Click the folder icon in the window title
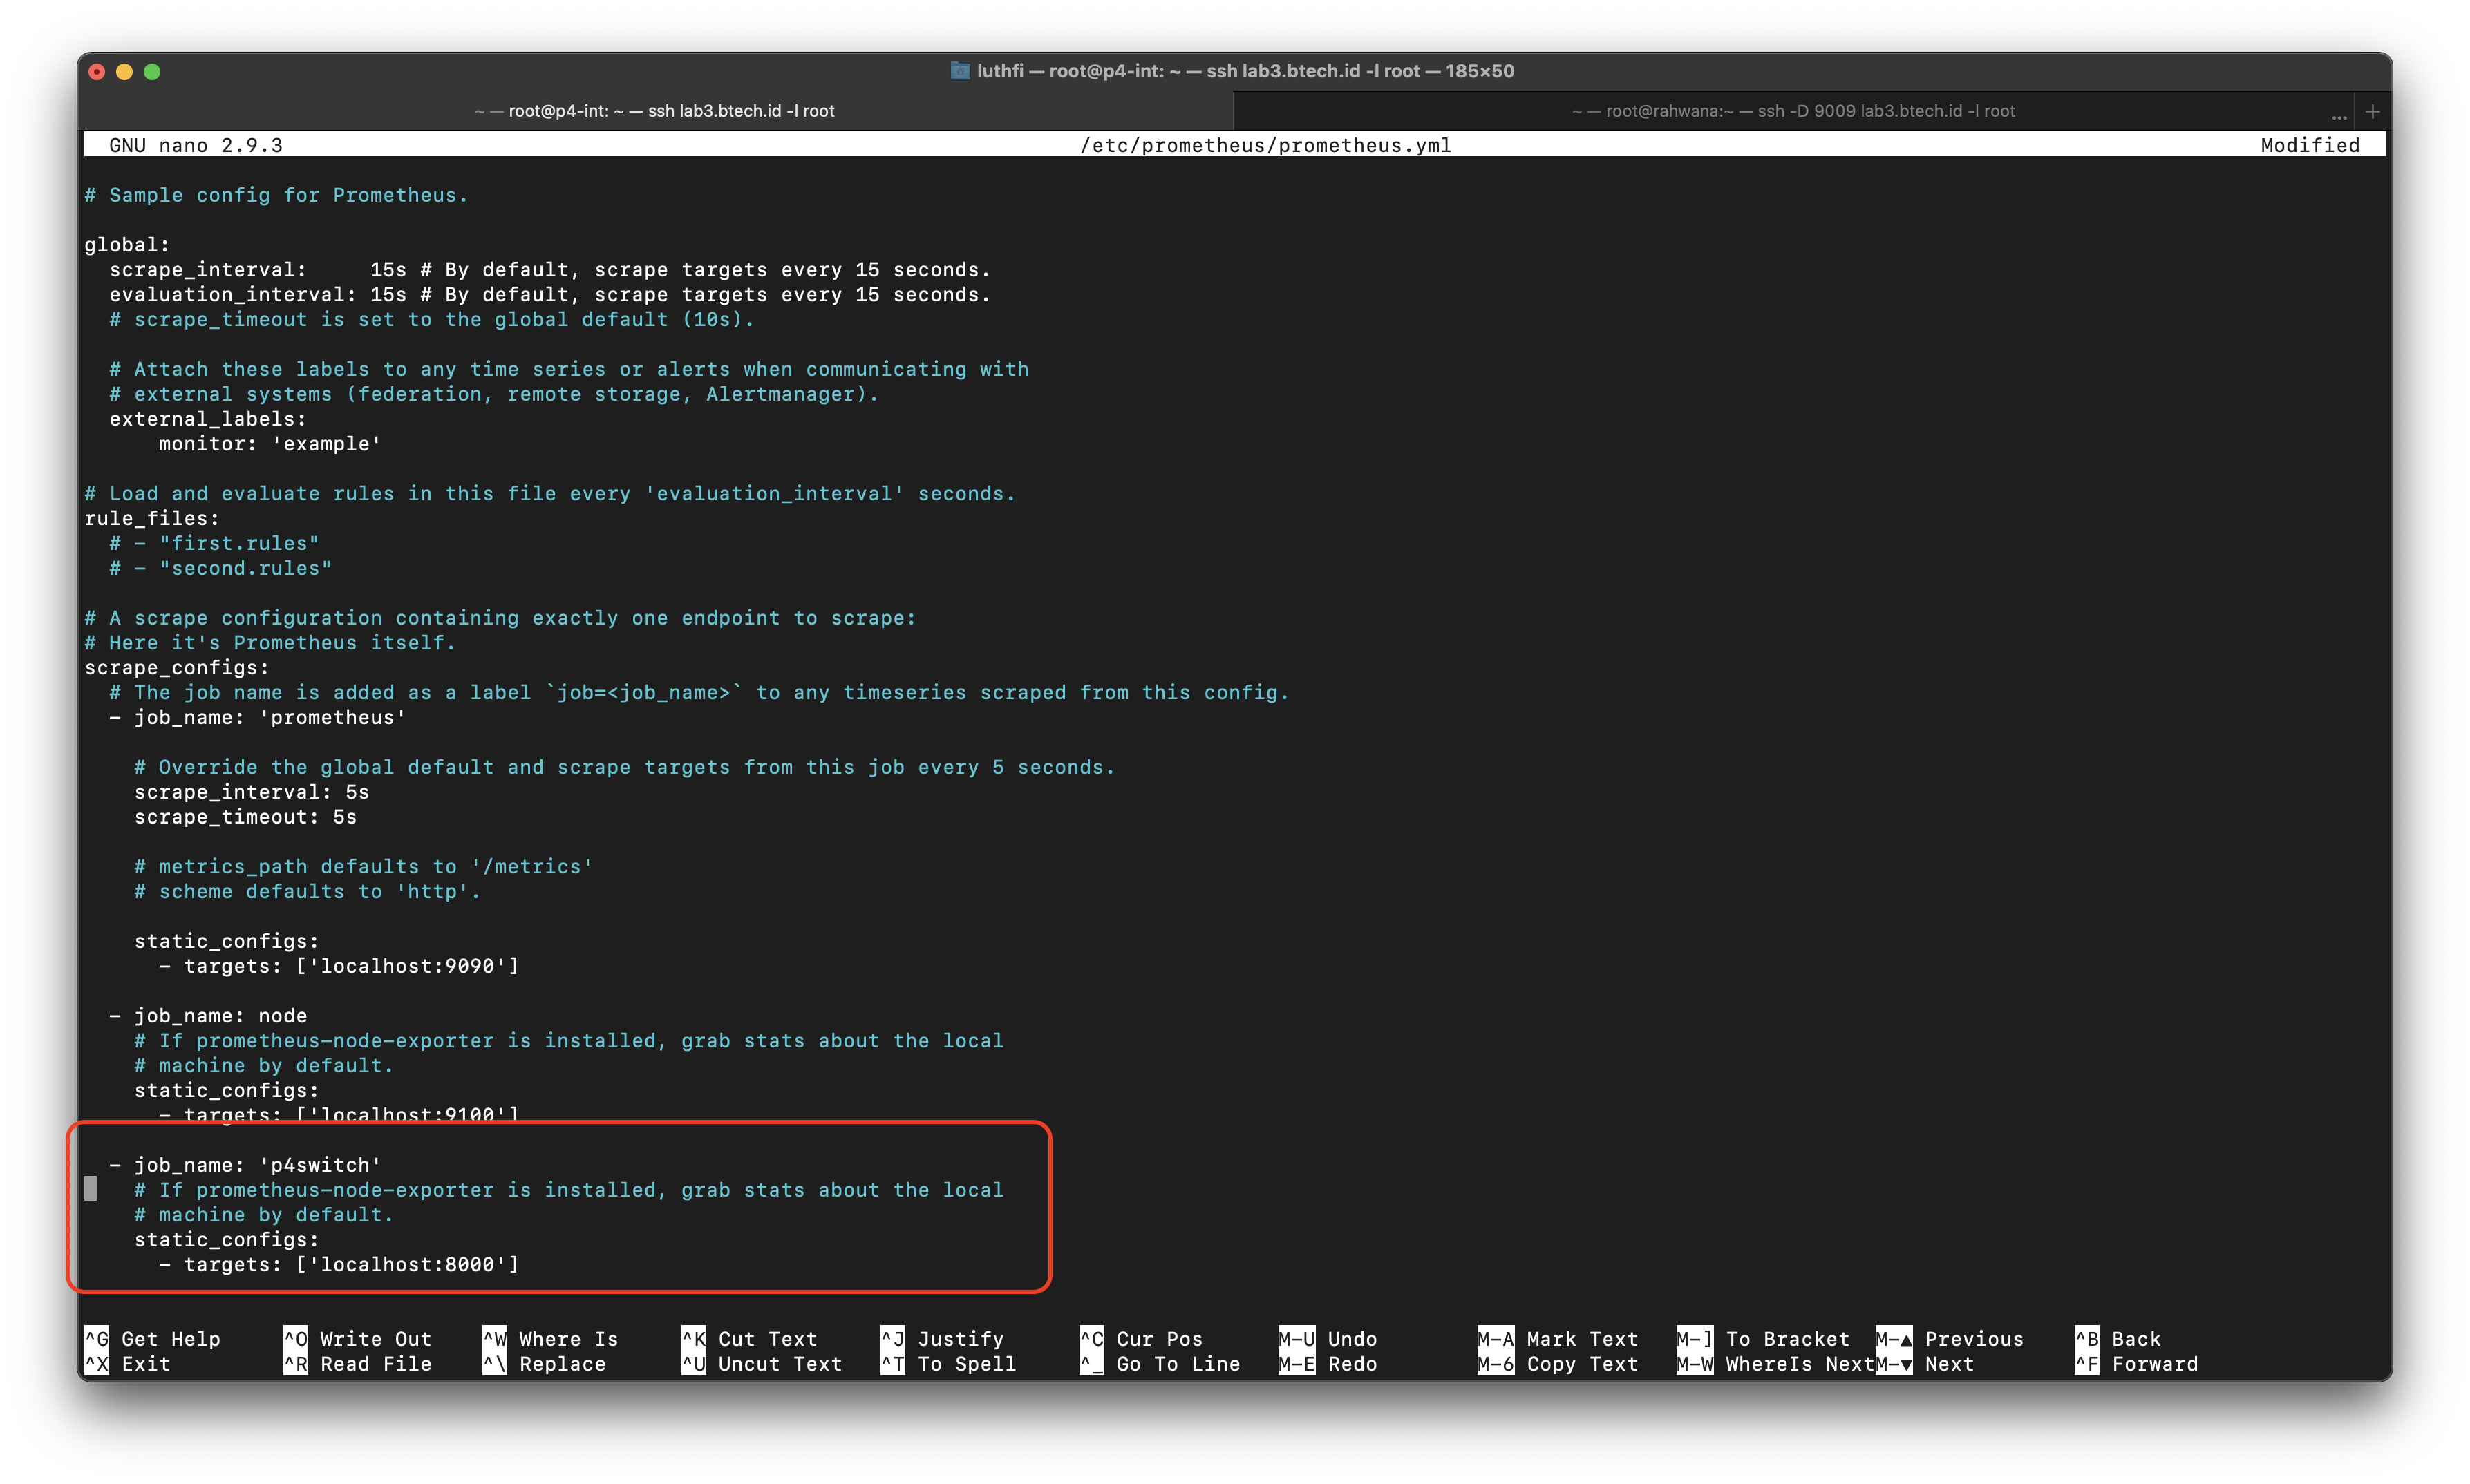Viewport: 2470px width, 1484px height. point(959,71)
